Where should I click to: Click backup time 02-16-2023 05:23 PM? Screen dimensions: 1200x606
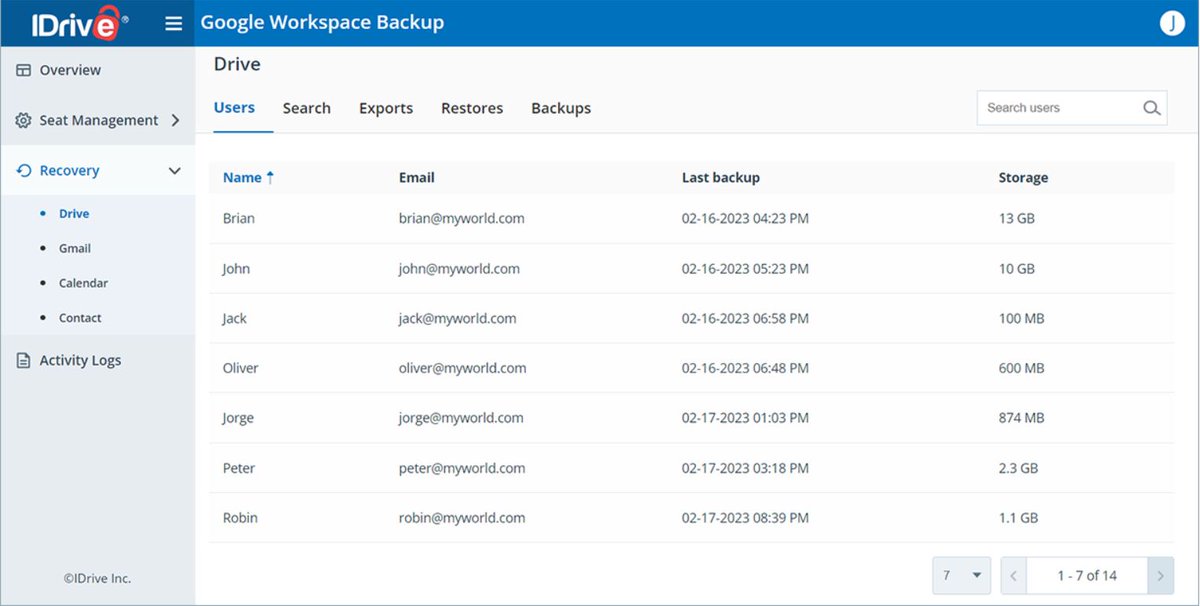coord(746,268)
